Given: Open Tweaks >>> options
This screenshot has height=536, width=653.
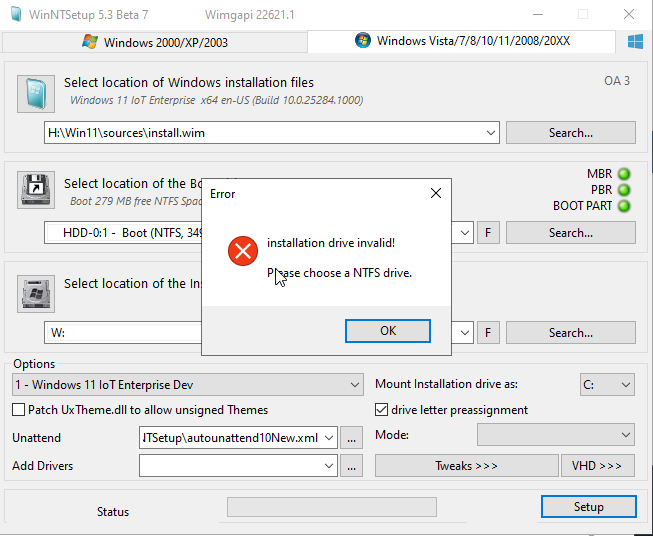Looking at the screenshot, I should [466, 466].
